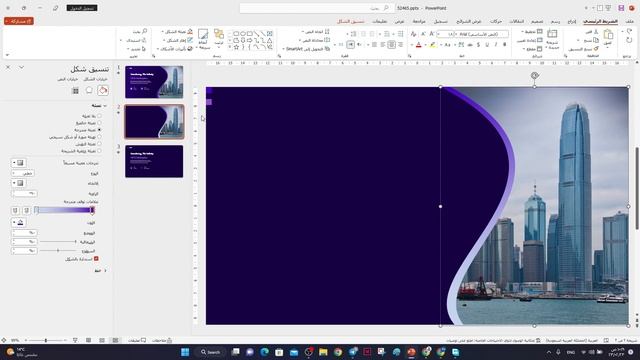Click the Shape Fill paint bucket icon
The image size is (640, 360).
coord(190,32)
